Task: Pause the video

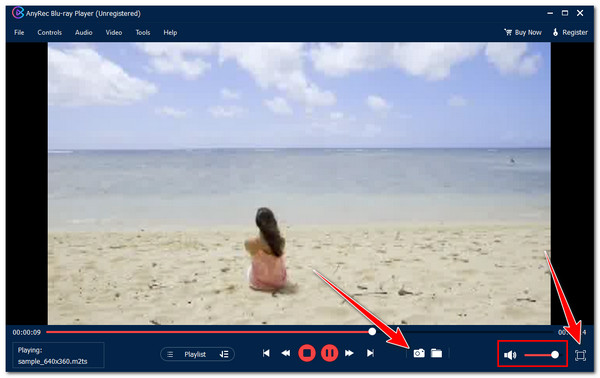Action: coord(329,353)
